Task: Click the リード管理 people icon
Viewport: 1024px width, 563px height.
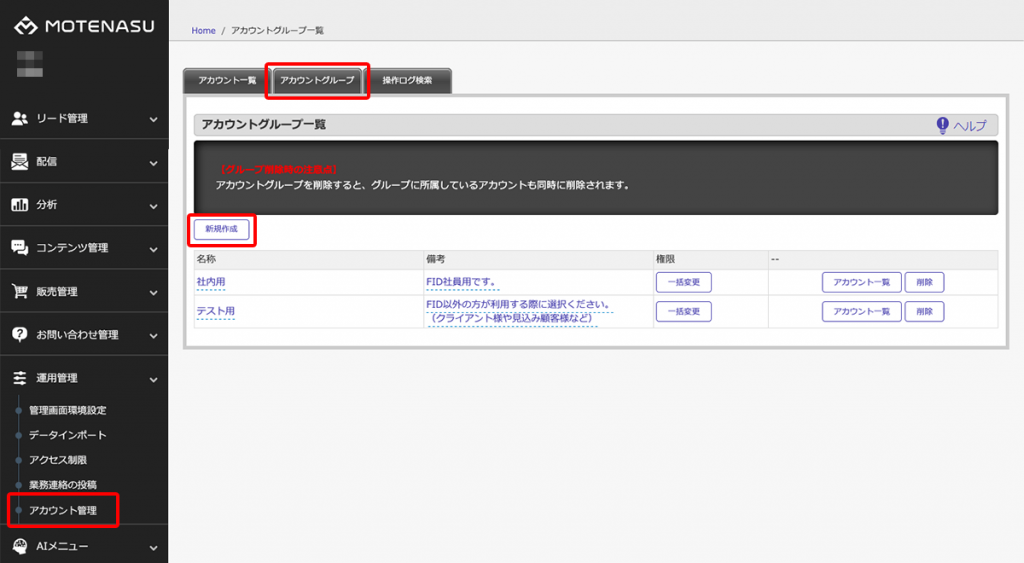Action: pyautogui.click(x=19, y=118)
